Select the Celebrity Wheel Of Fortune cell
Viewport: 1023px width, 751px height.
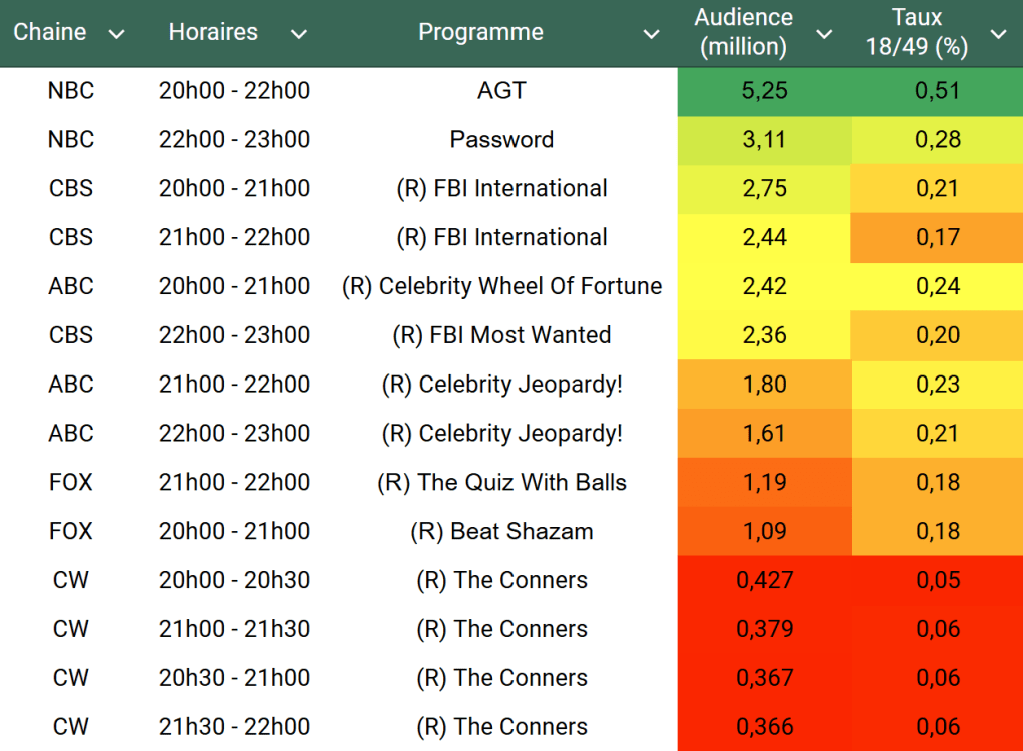(x=501, y=287)
